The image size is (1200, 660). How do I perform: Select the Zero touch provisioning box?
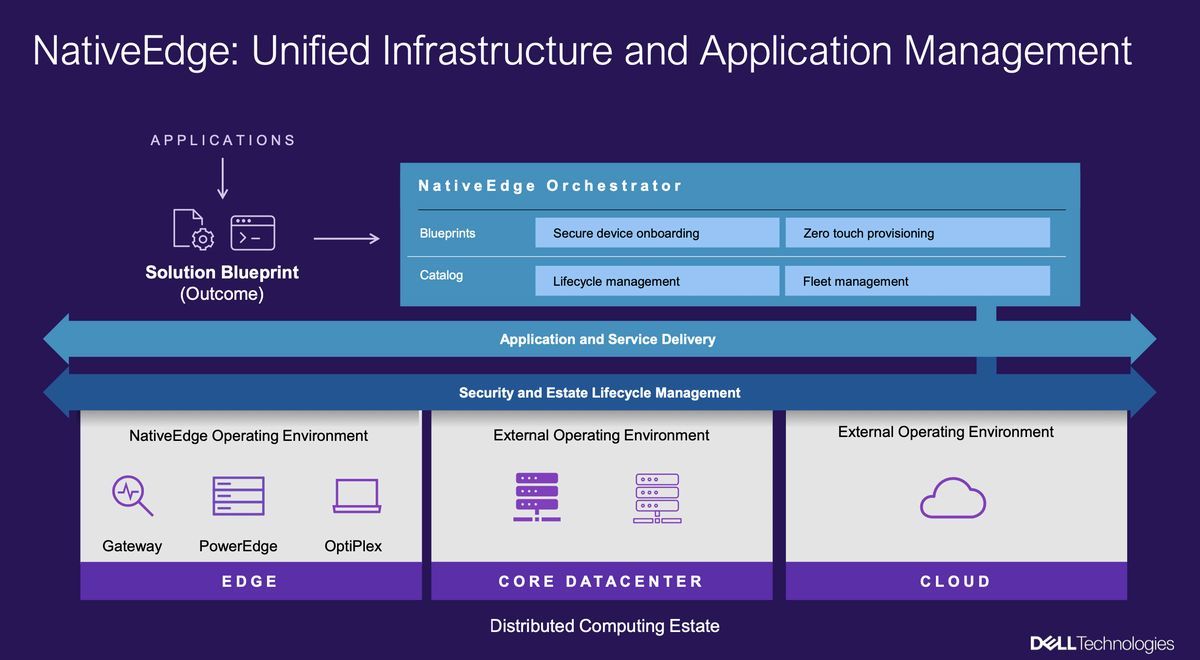click(918, 233)
